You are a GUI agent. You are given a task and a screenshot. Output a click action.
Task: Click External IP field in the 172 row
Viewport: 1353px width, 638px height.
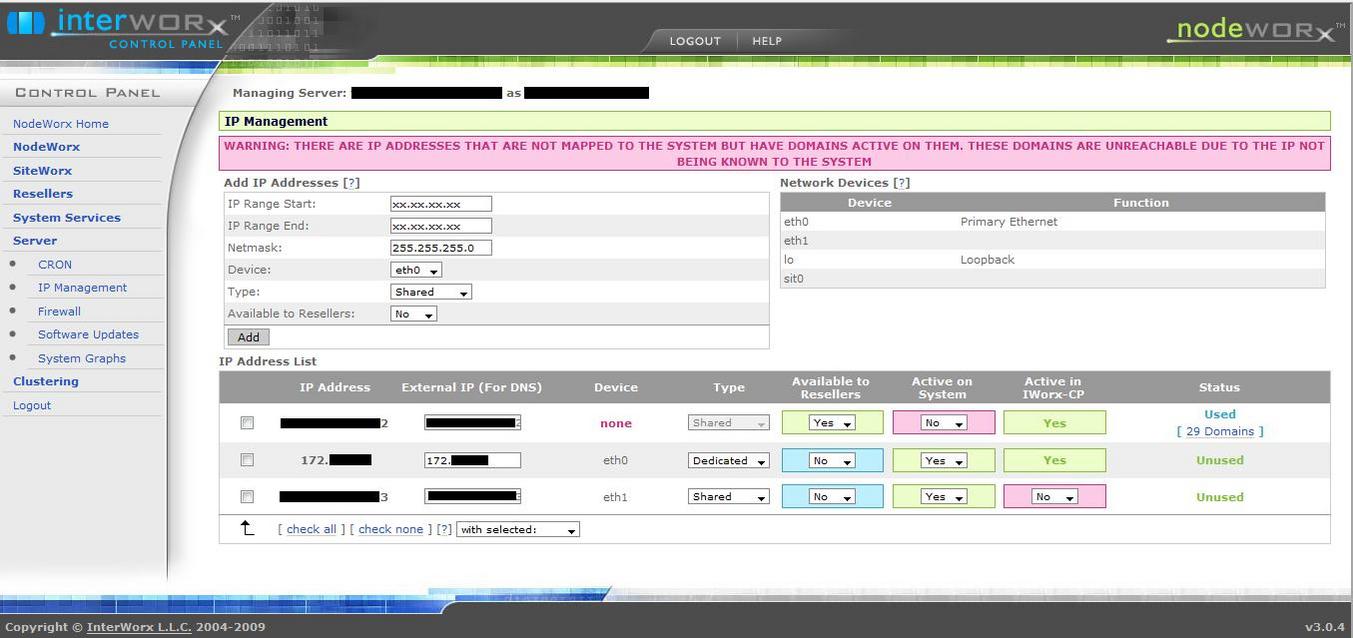point(472,461)
